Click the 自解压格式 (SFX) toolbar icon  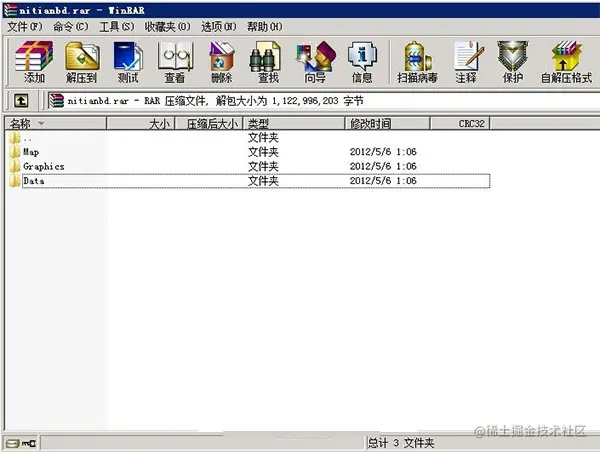click(x=567, y=57)
